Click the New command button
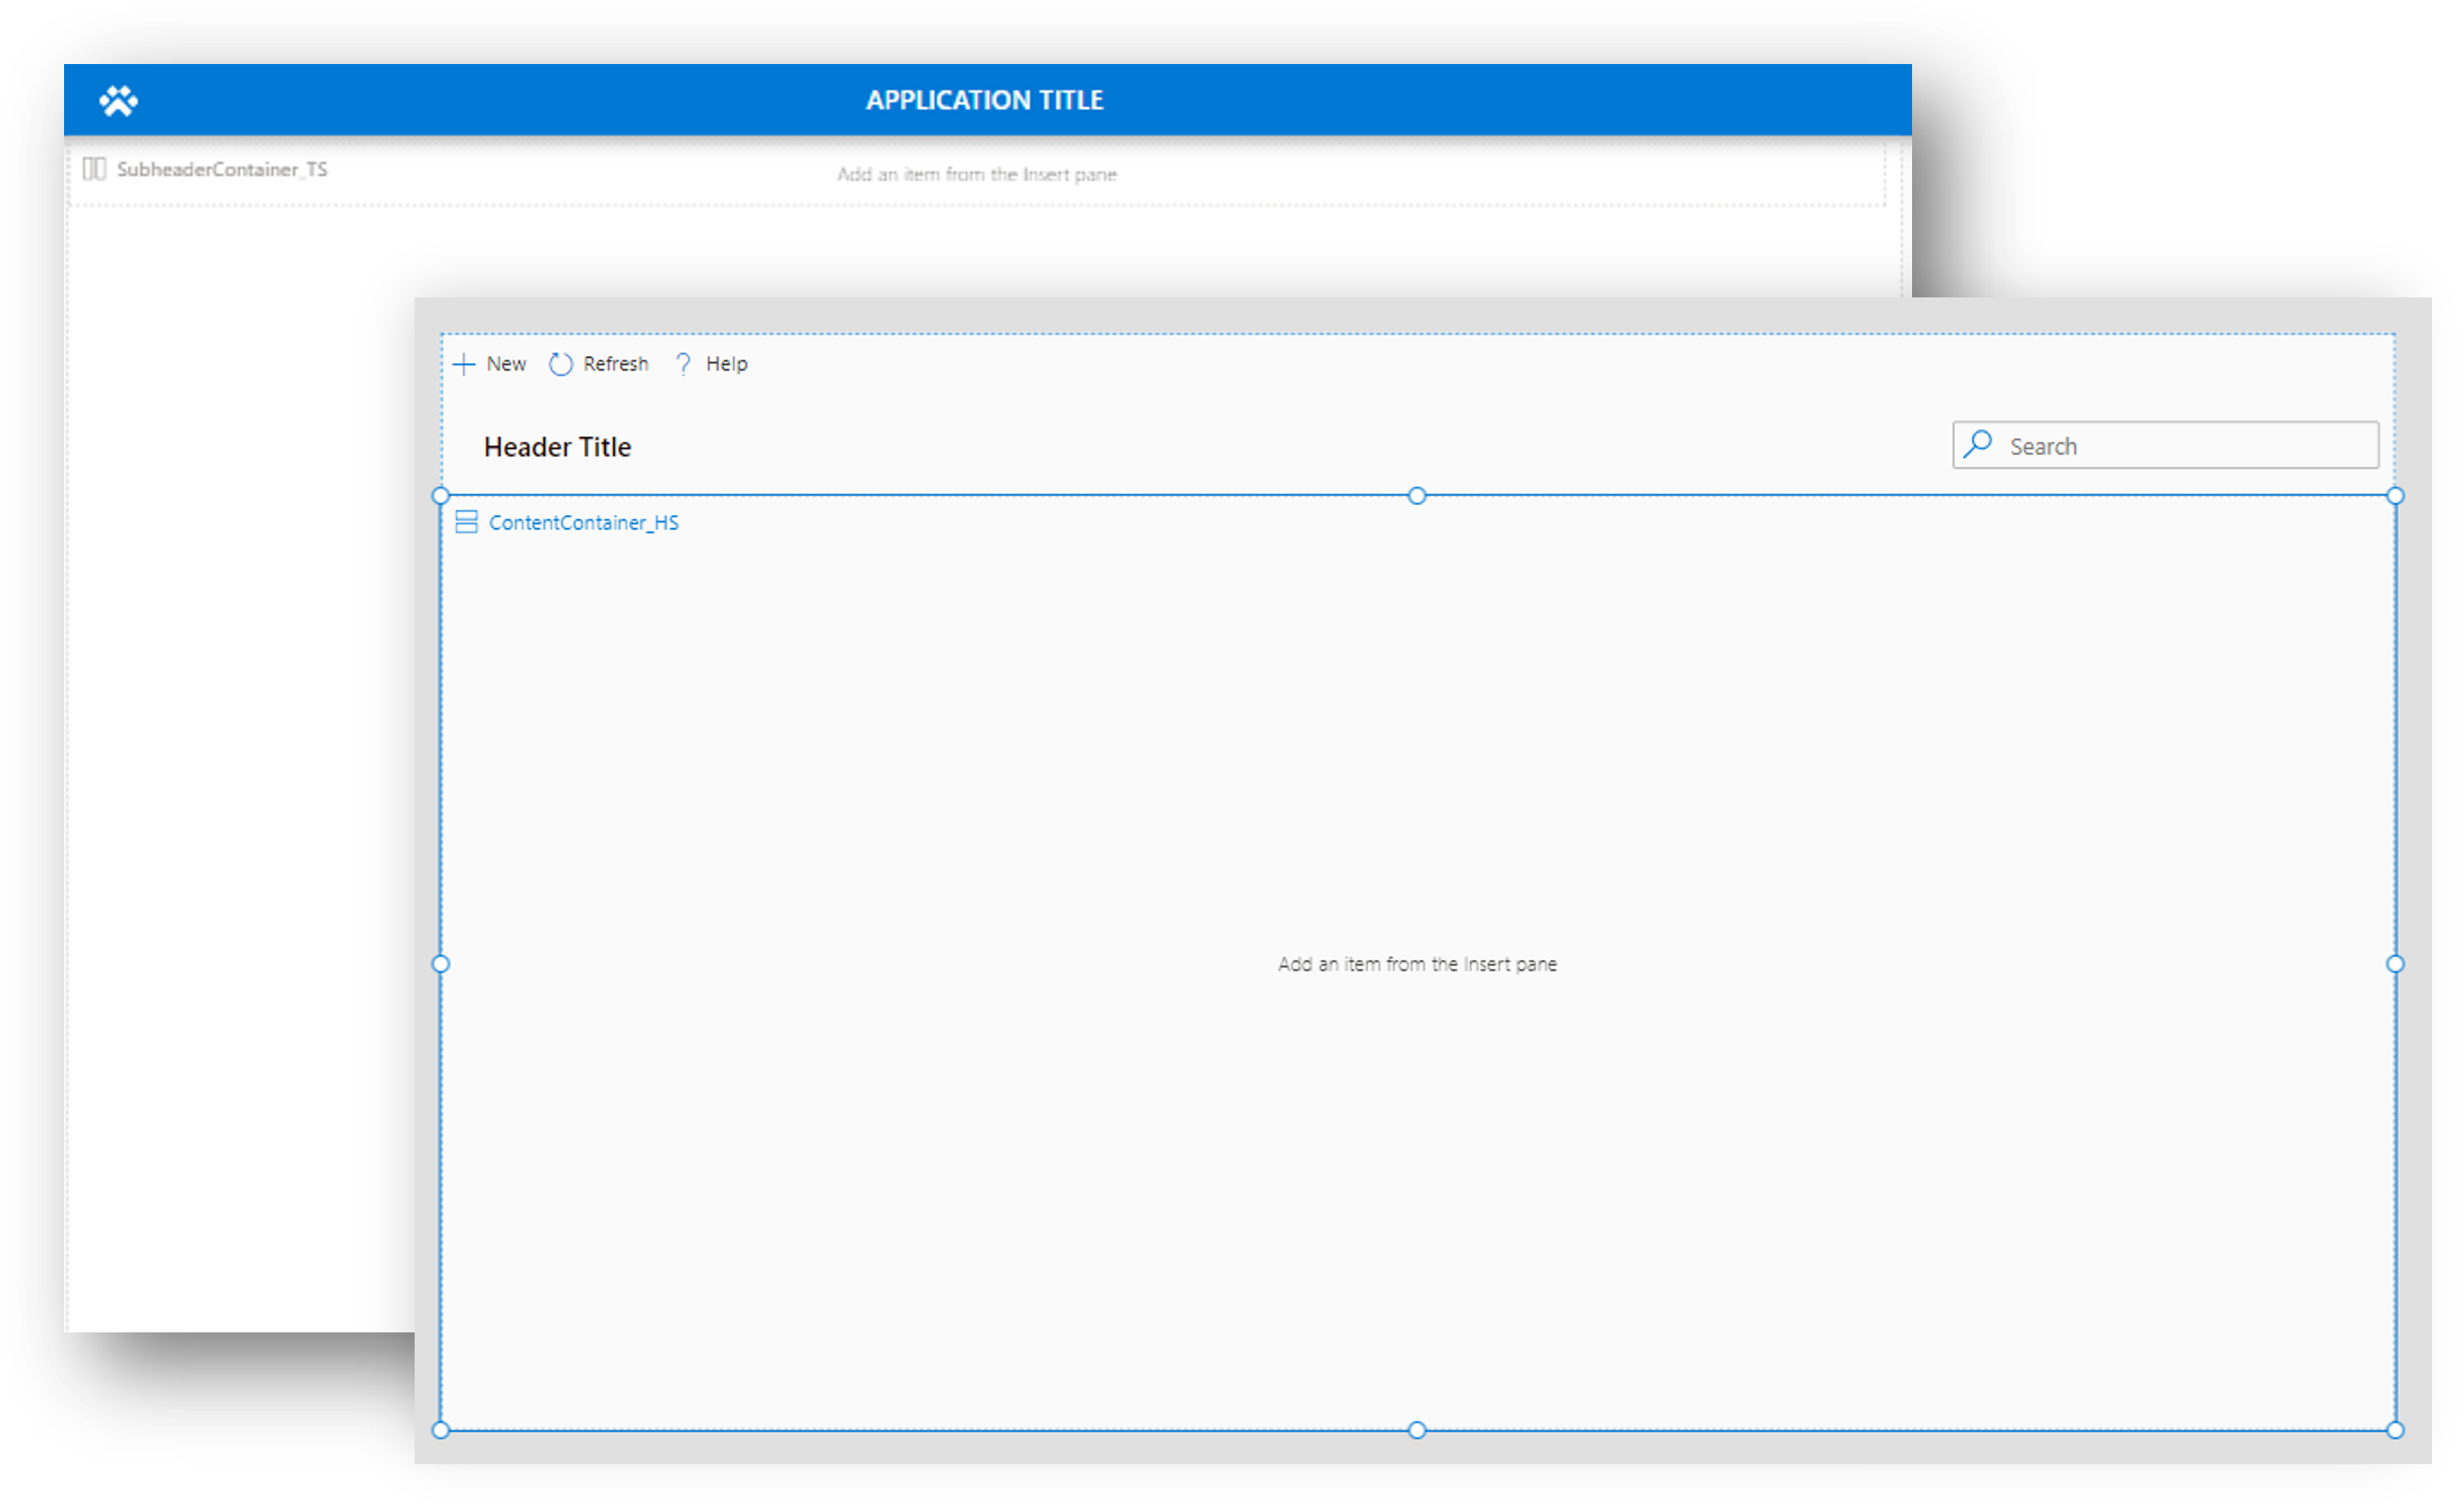This screenshot has width=2464, height=1509. (x=490, y=364)
